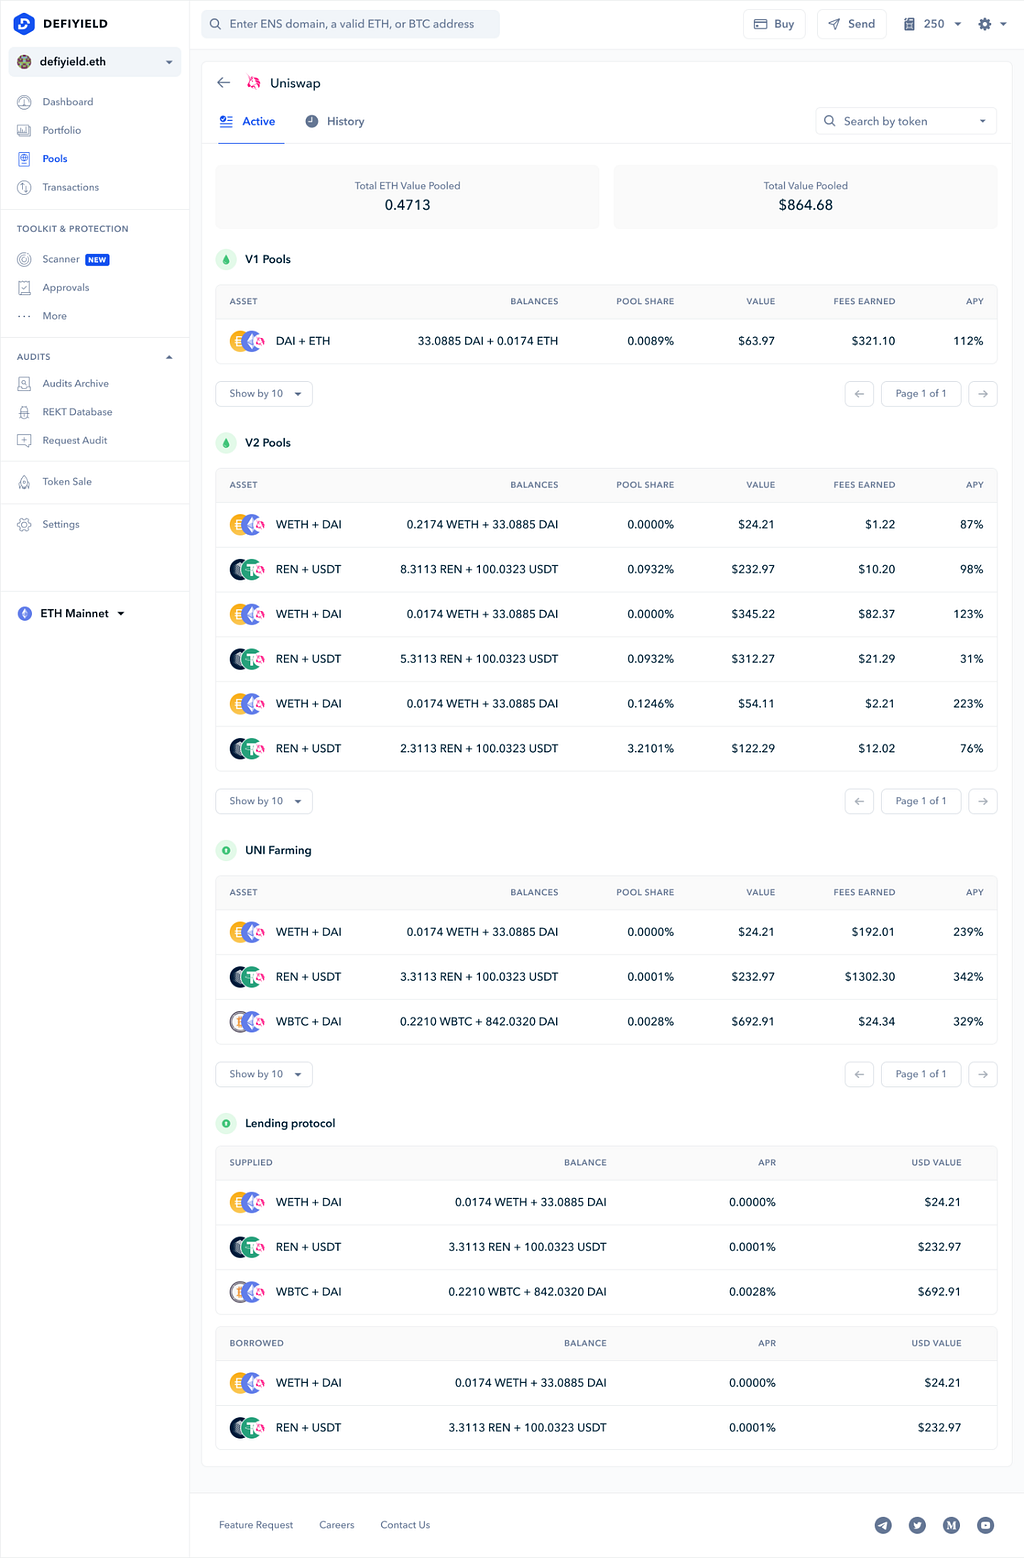Viewport: 1024px width, 1558px height.
Task: Go to next page in UNI Farming
Action: (x=983, y=1074)
